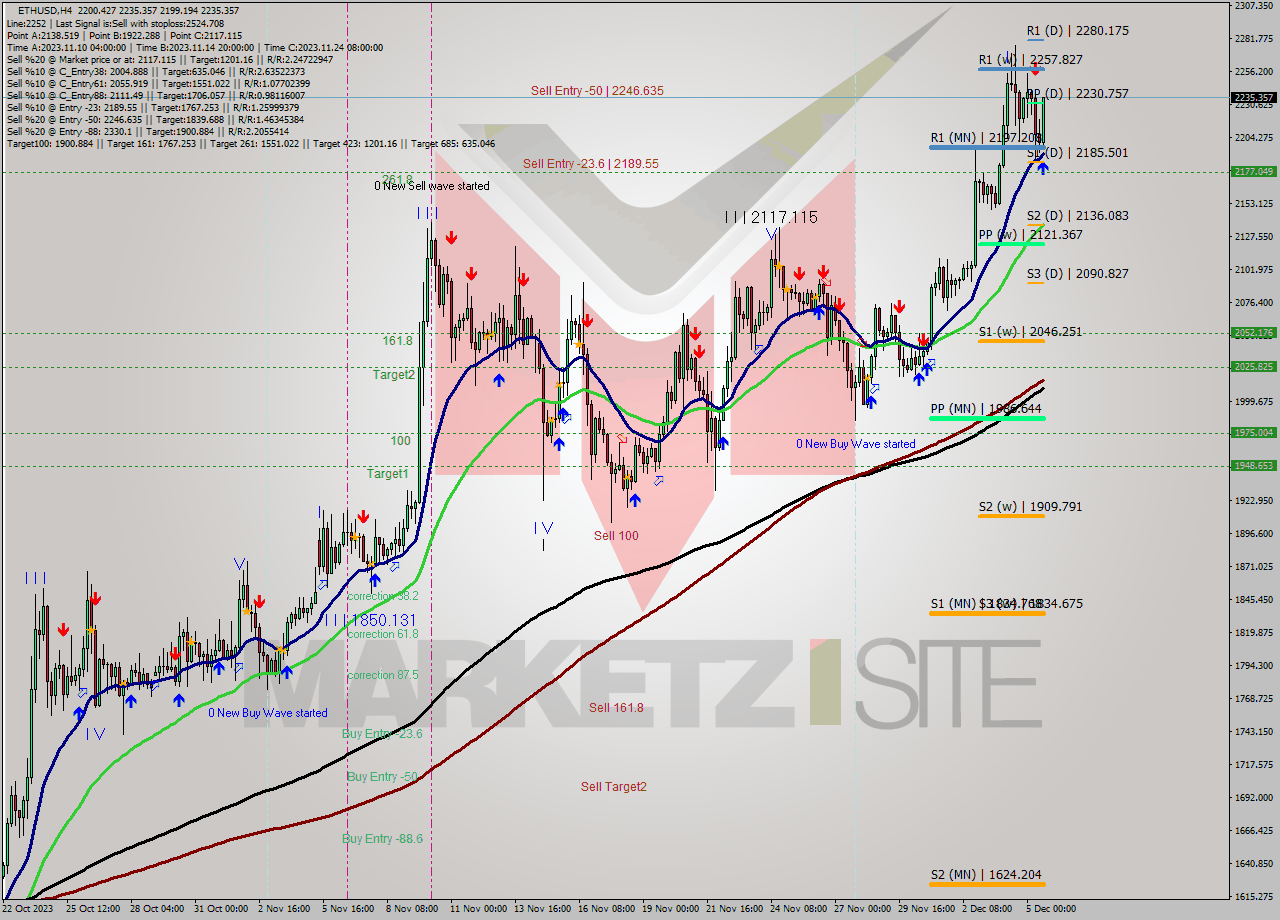Click the 'R1 (w) | 2257.827' pivot label
1280x920 pixels.
pos(1031,60)
